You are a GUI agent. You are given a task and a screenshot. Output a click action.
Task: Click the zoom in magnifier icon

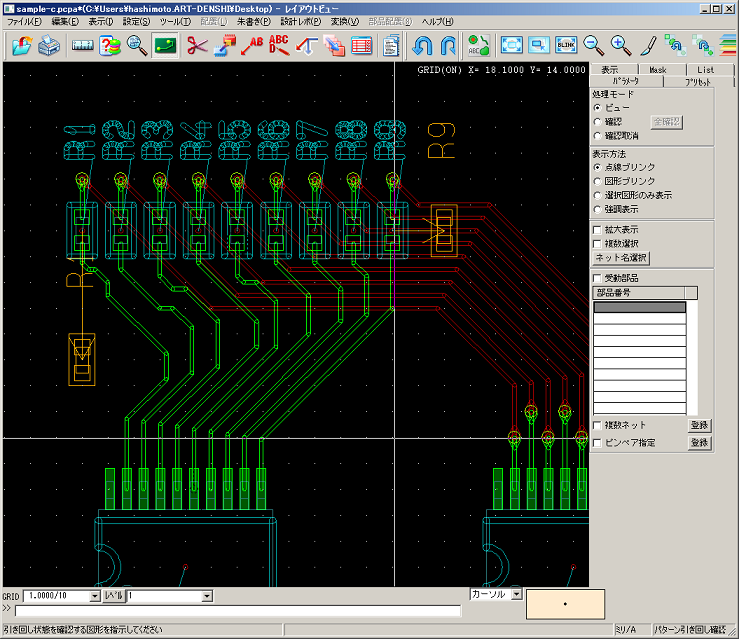coord(621,45)
